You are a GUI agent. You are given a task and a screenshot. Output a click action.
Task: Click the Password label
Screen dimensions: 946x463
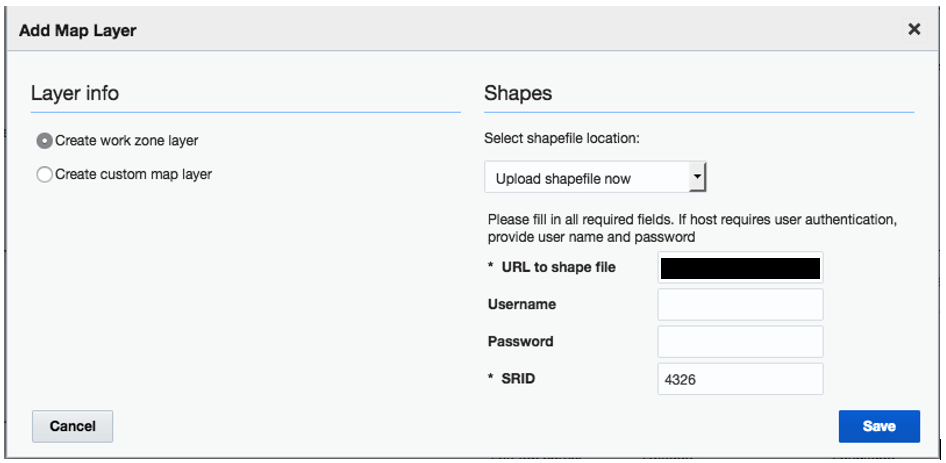(520, 341)
